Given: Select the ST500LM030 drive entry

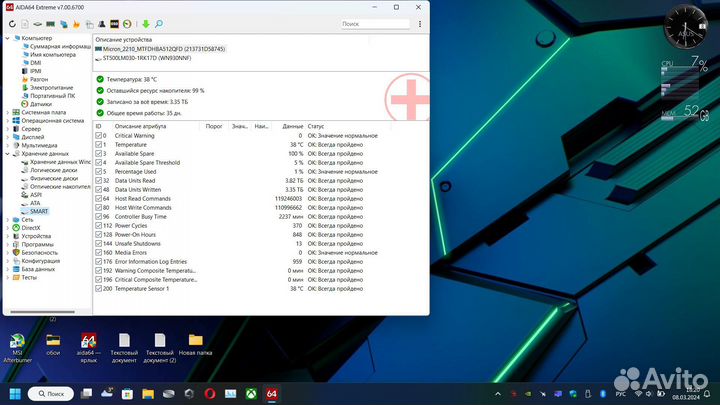Looking at the screenshot, I should (x=143, y=58).
